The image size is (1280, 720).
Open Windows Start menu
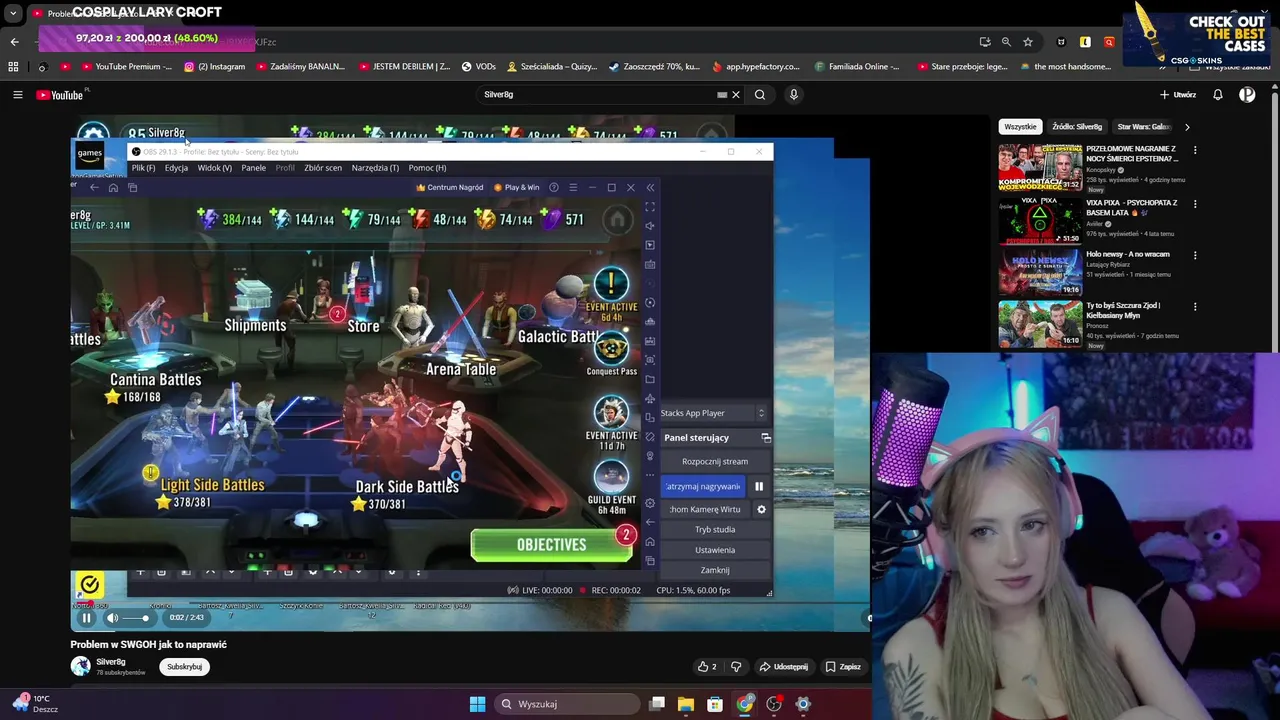tap(477, 704)
